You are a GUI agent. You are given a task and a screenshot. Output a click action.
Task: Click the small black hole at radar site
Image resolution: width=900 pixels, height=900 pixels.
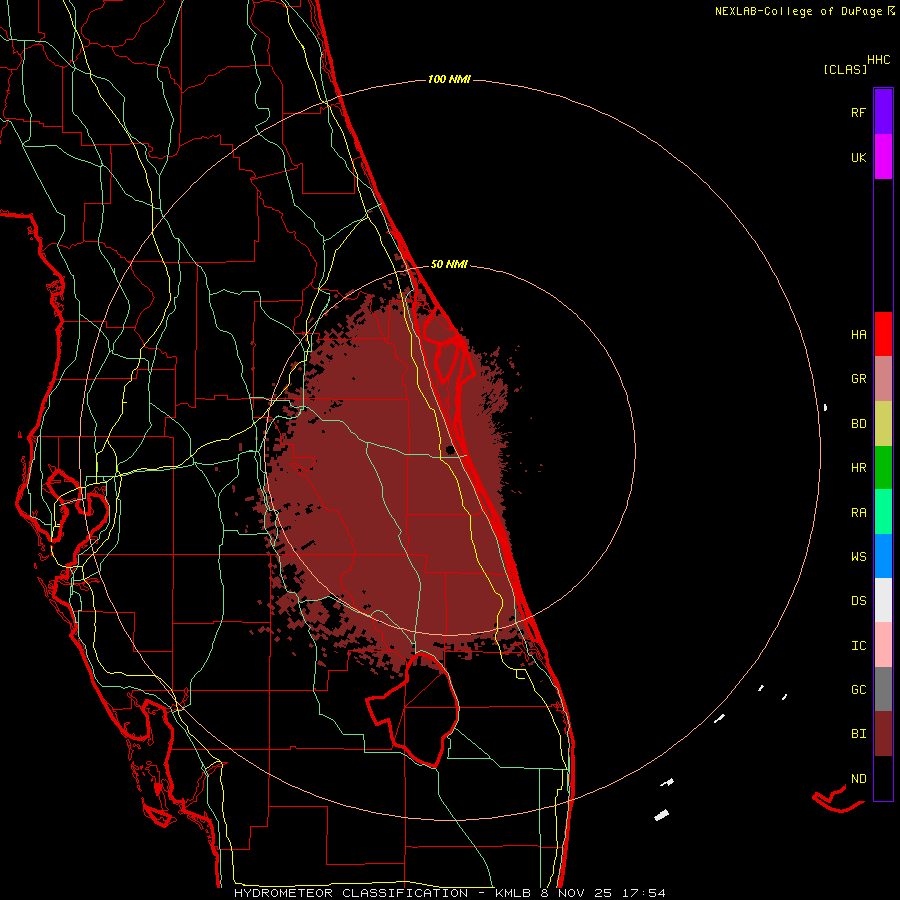tap(451, 449)
